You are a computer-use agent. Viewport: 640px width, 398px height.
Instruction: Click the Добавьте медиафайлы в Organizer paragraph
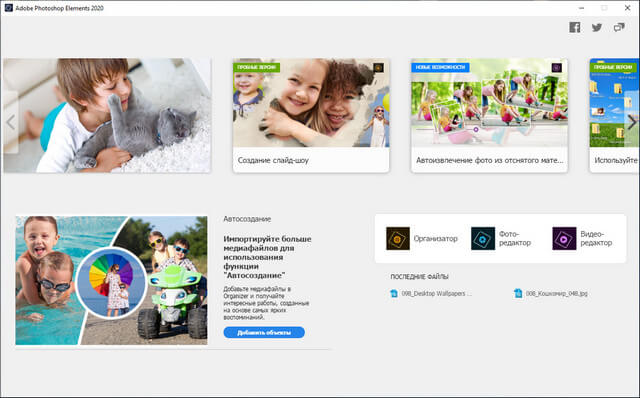(x=266, y=303)
